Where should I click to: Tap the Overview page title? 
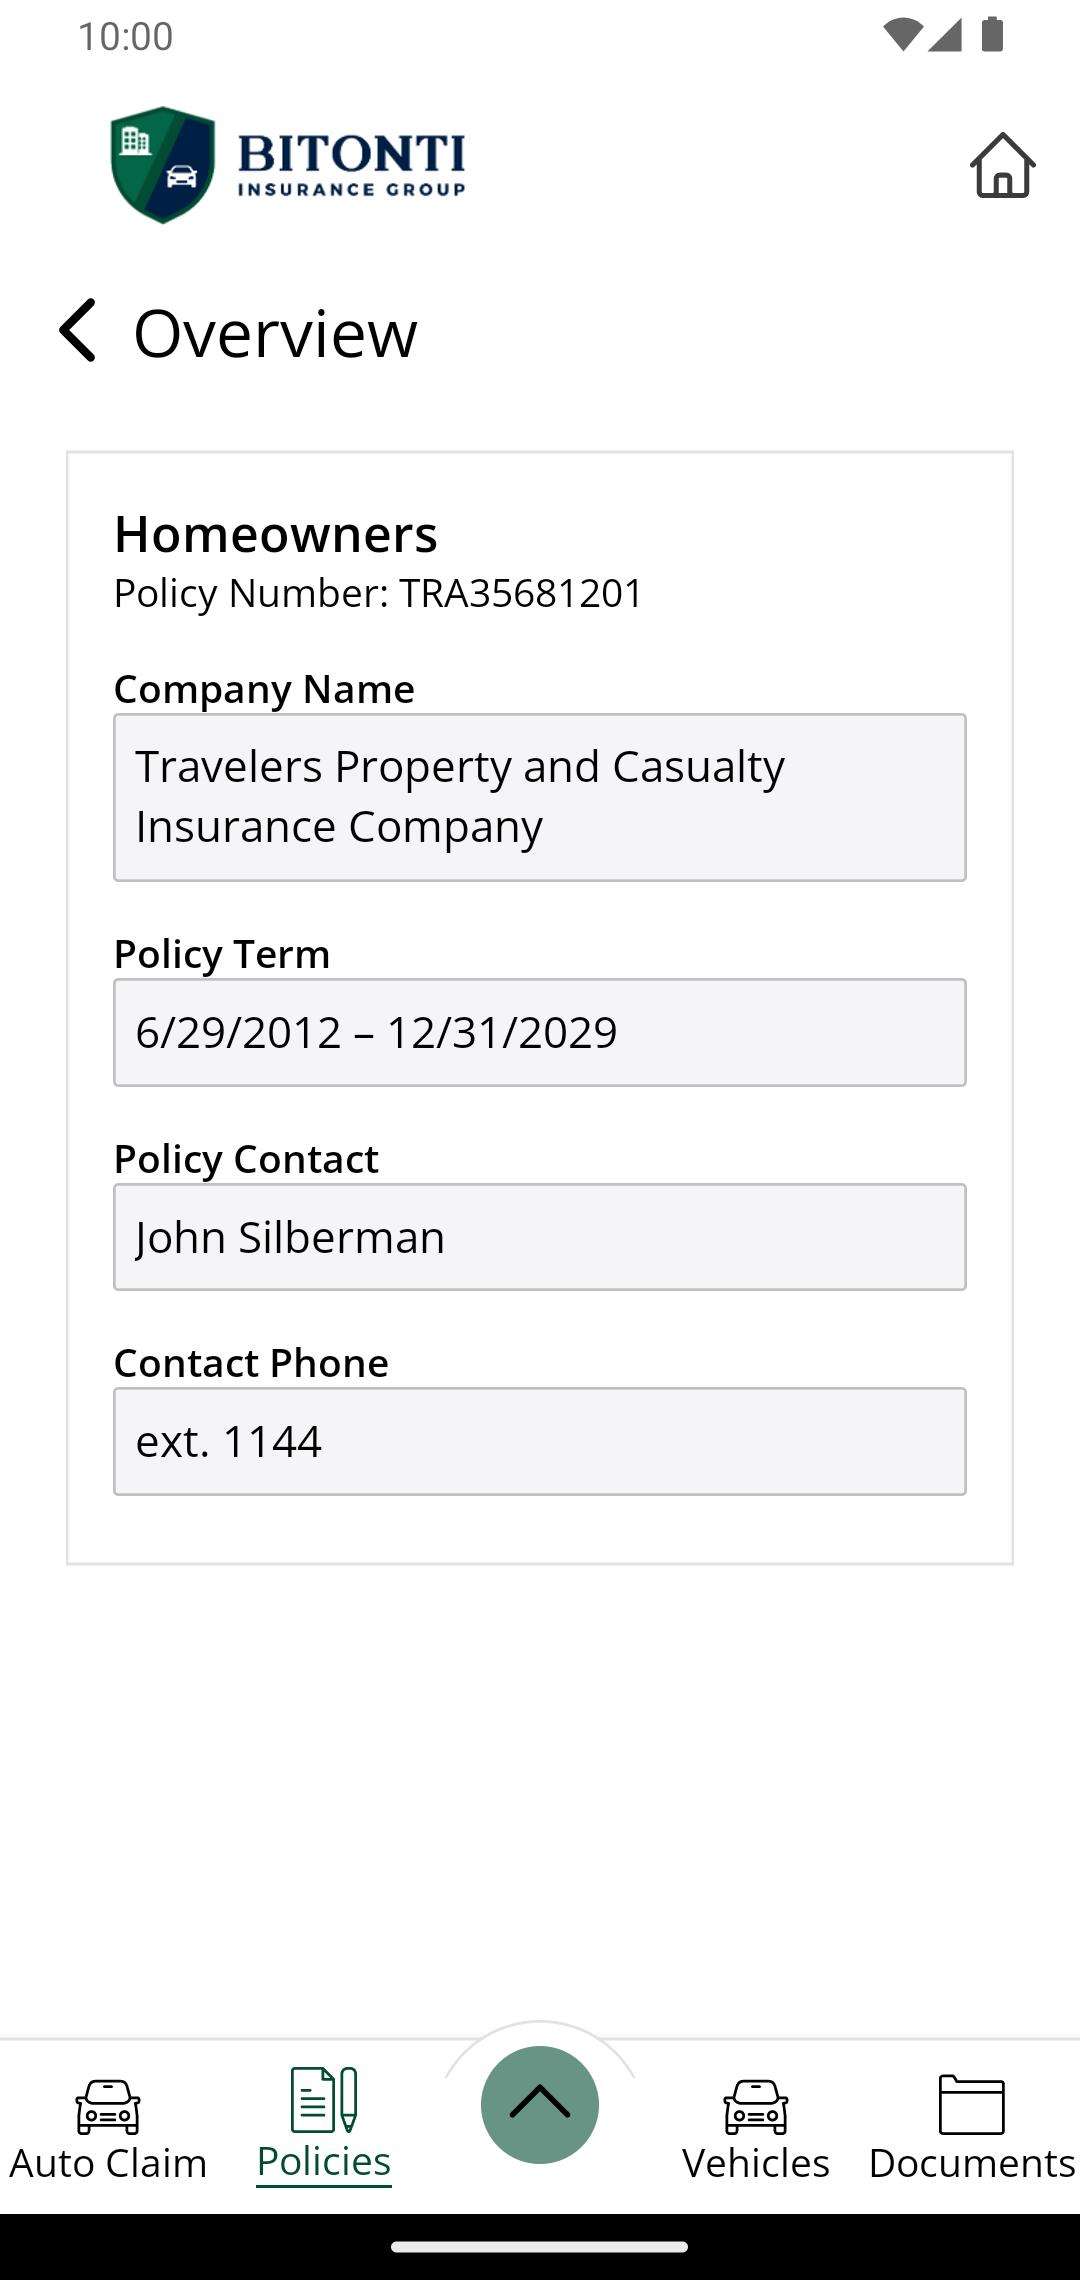275,333
